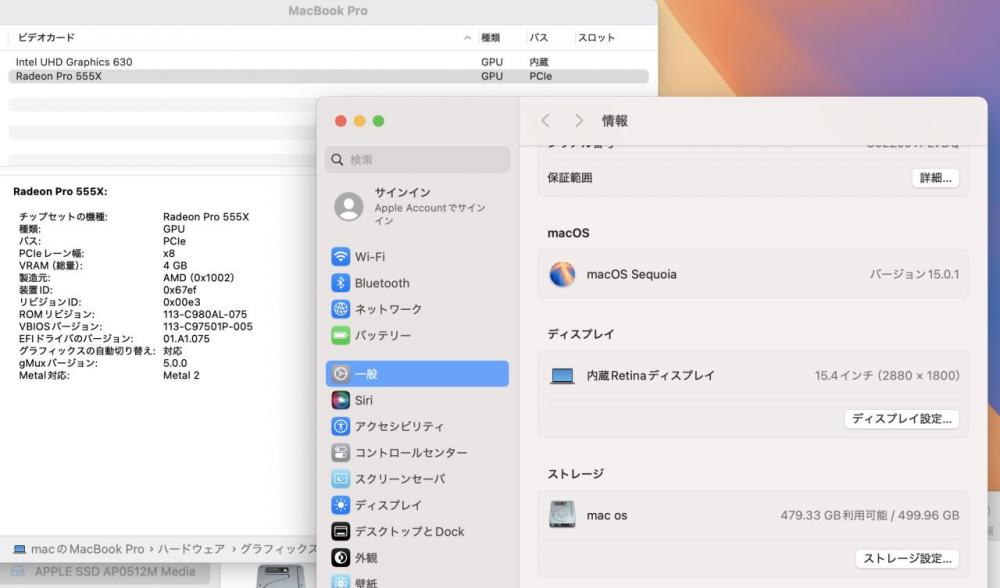The image size is (1000, 588).
Task: Go forward with the right chevron
Action: [x=578, y=121]
